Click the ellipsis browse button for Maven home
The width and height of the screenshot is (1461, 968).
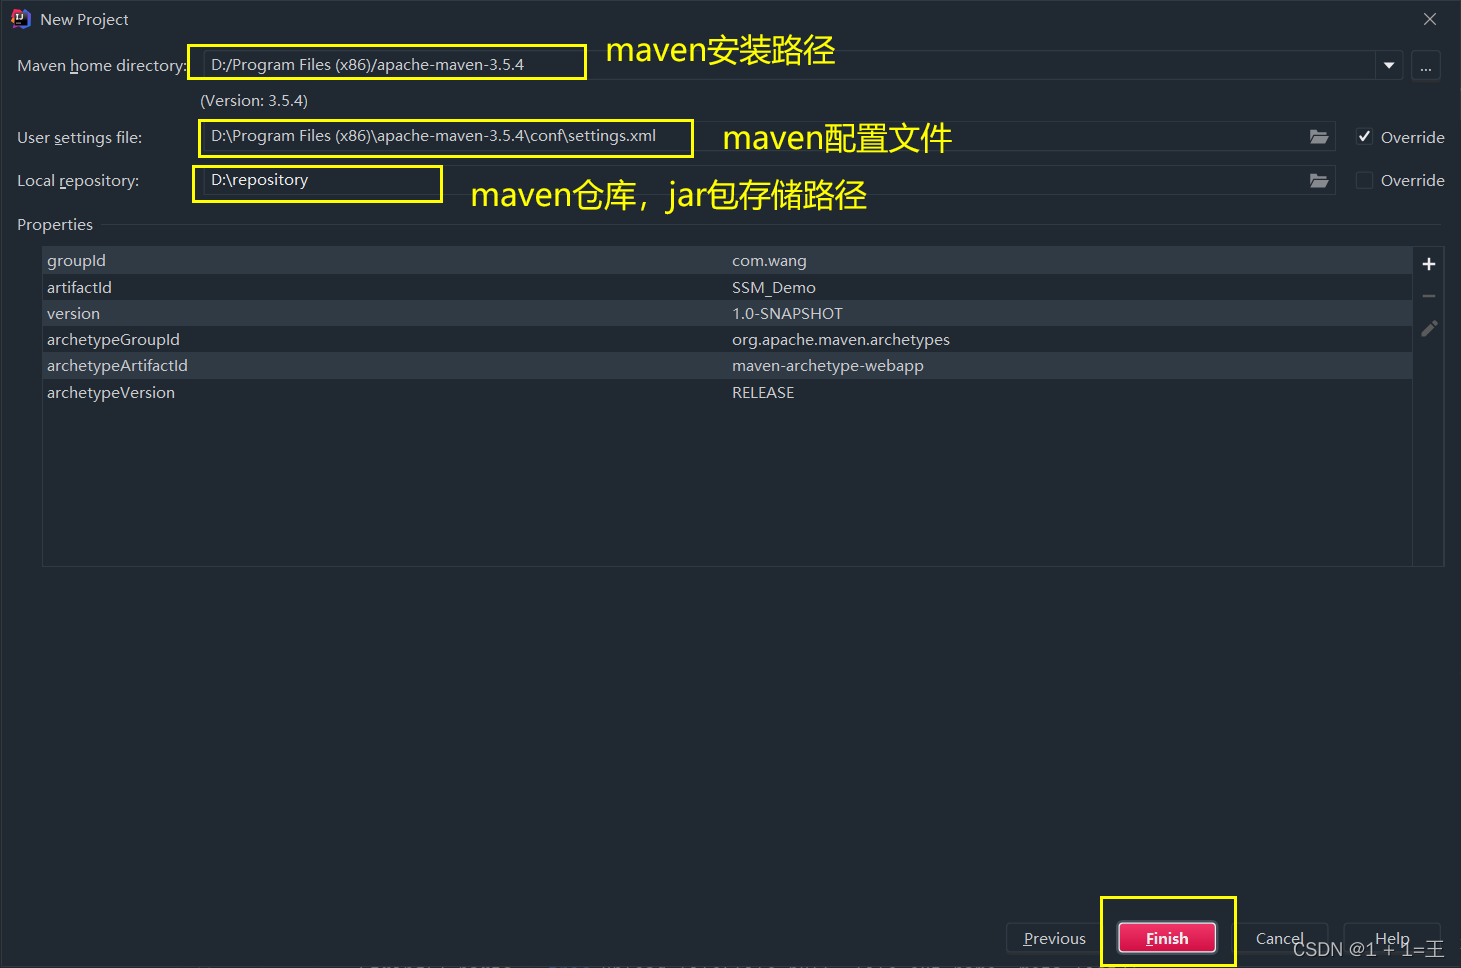[1426, 66]
